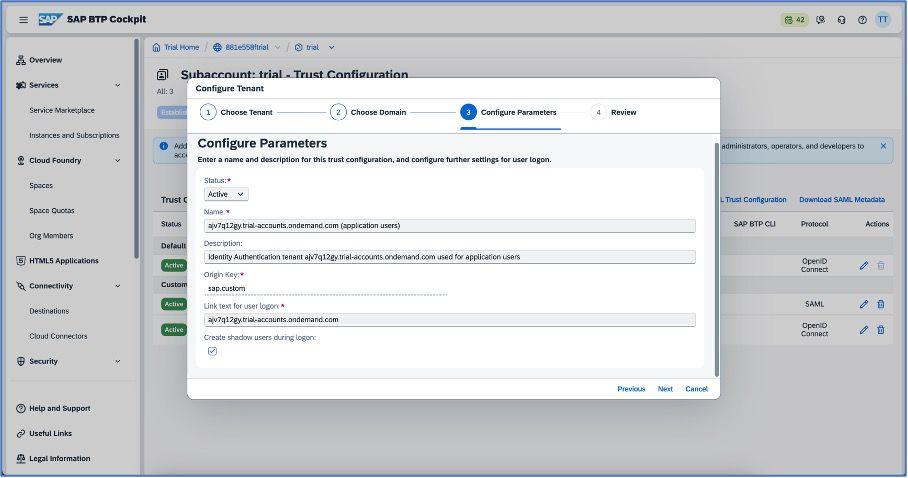The height and width of the screenshot is (478, 908).
Task: Click the Trial Home breadcrumb link
Action: pos(181,48)
